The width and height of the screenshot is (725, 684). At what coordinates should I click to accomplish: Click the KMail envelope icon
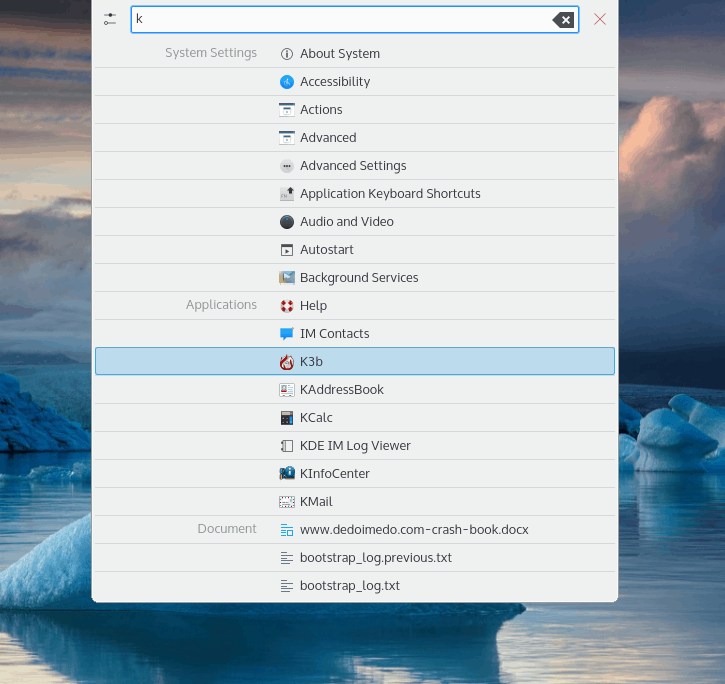coord(287,502)
